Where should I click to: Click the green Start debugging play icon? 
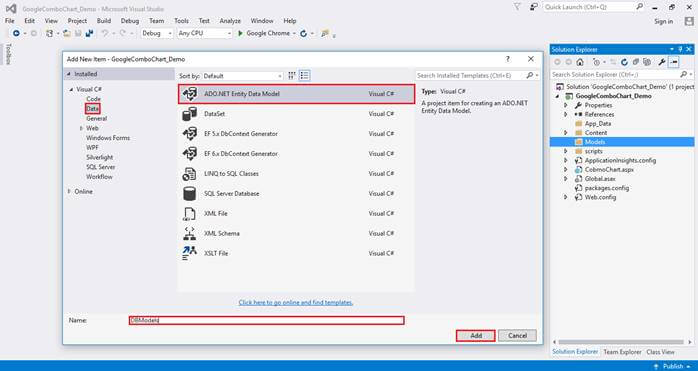[x=240, y=33]
